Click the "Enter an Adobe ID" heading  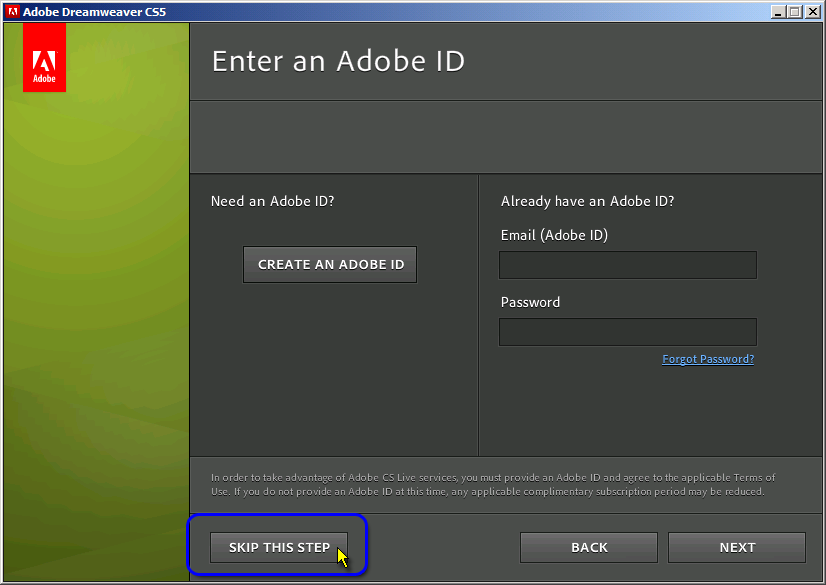coord(338,61)
